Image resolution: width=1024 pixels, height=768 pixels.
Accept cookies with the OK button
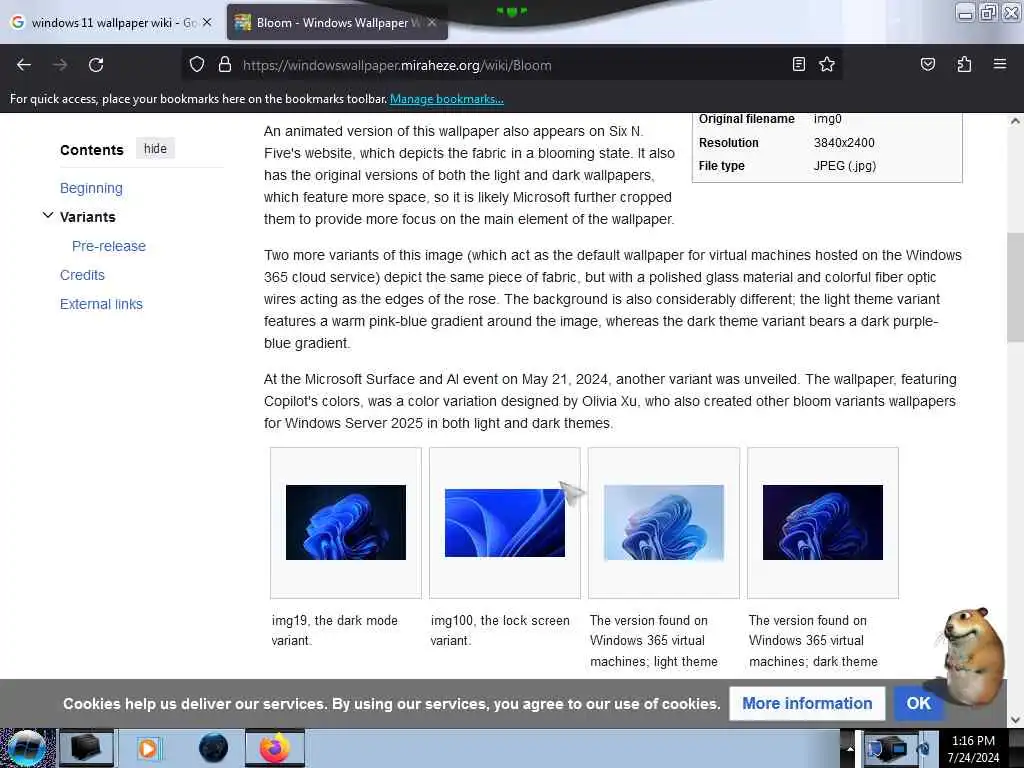(918, 703)
